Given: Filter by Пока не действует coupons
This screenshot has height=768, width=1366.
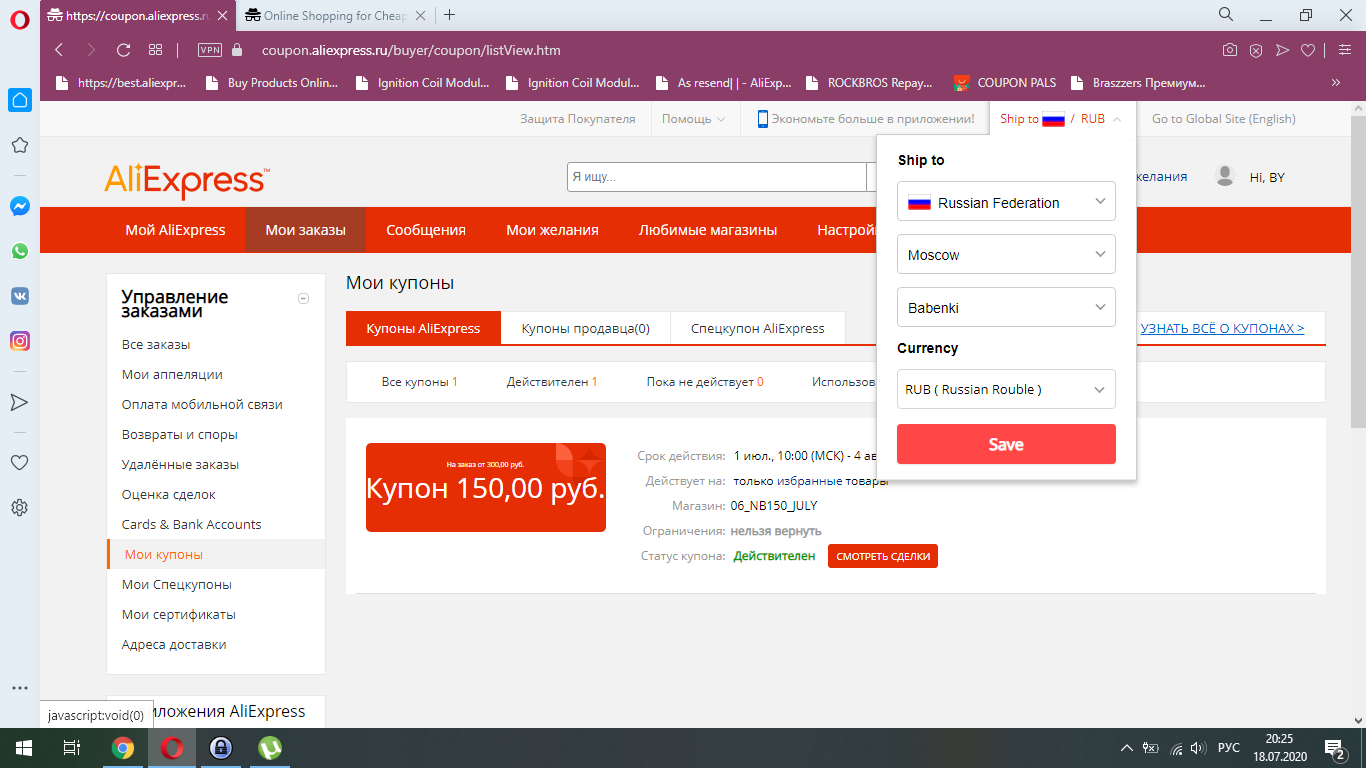Looking at the screenshot, I should tap(705, 381).
